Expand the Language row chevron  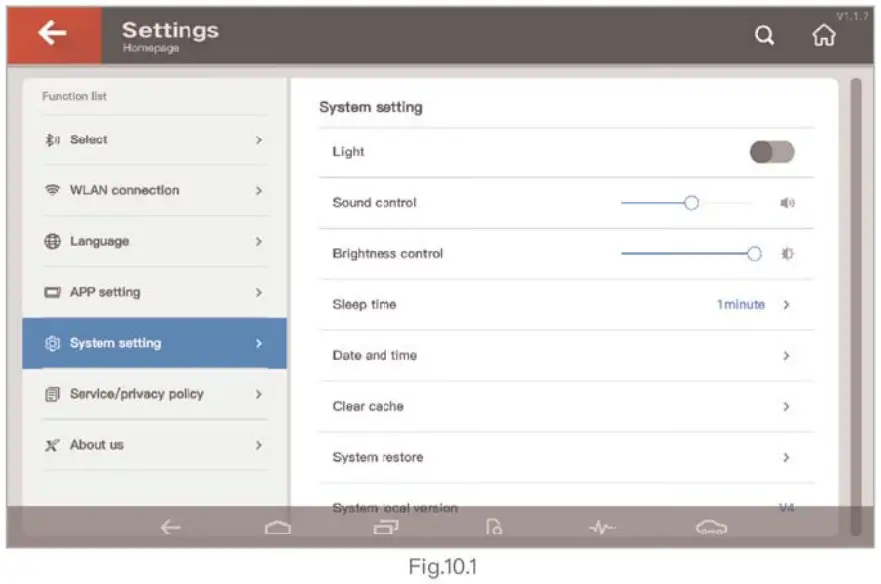coord(258,242)
